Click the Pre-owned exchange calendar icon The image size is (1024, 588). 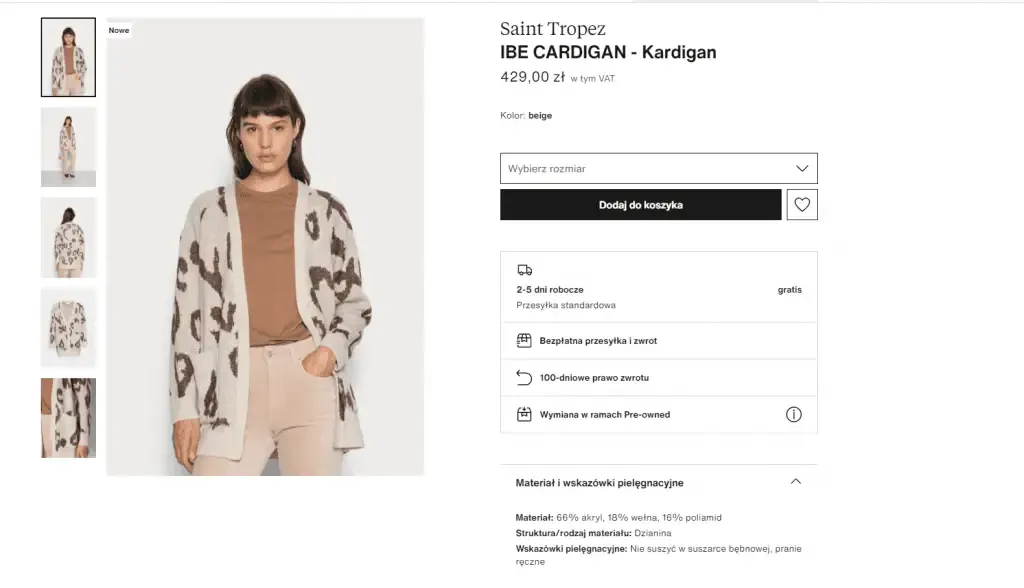pos(524,414)
